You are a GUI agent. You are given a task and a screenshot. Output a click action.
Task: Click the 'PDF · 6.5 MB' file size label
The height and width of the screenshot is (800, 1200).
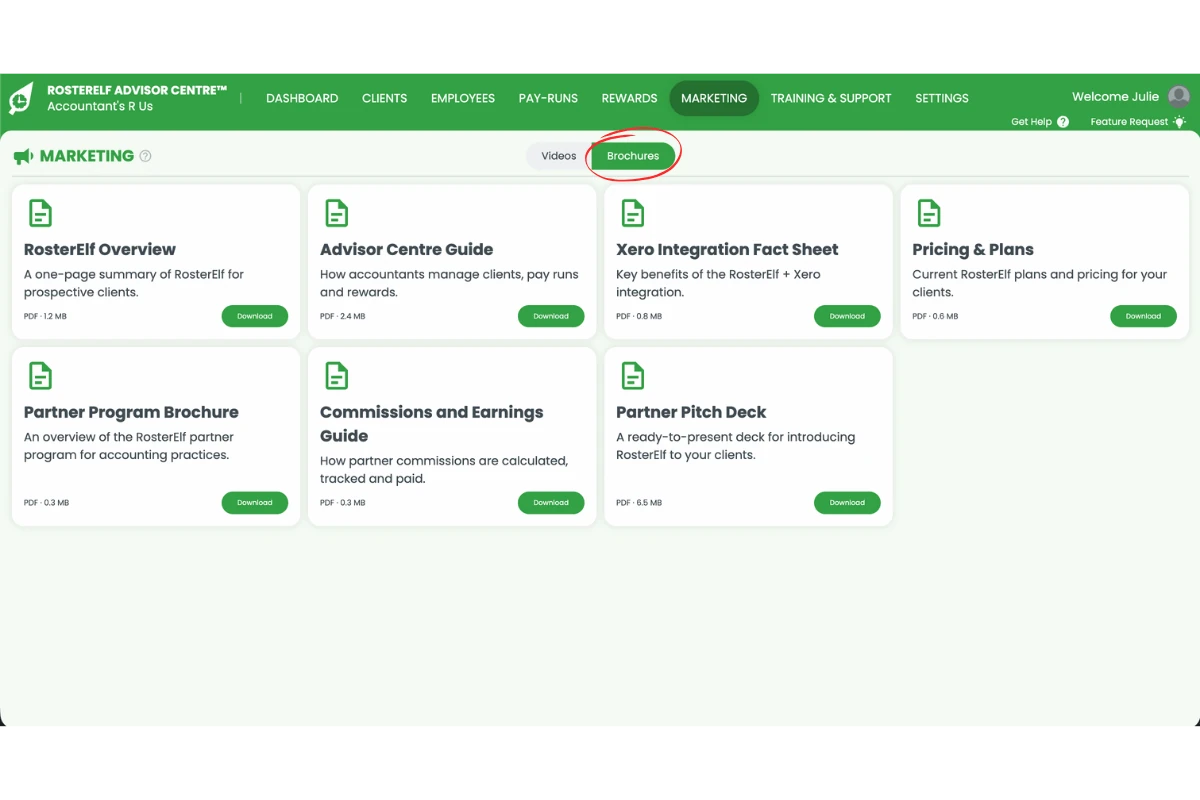tap(639, 503)
